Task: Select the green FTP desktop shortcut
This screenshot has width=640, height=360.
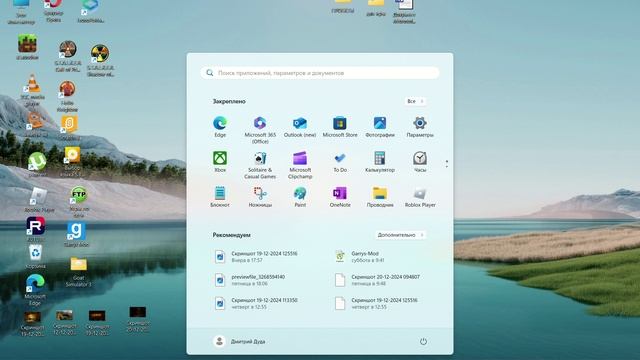Action: (x=78, y=201)
